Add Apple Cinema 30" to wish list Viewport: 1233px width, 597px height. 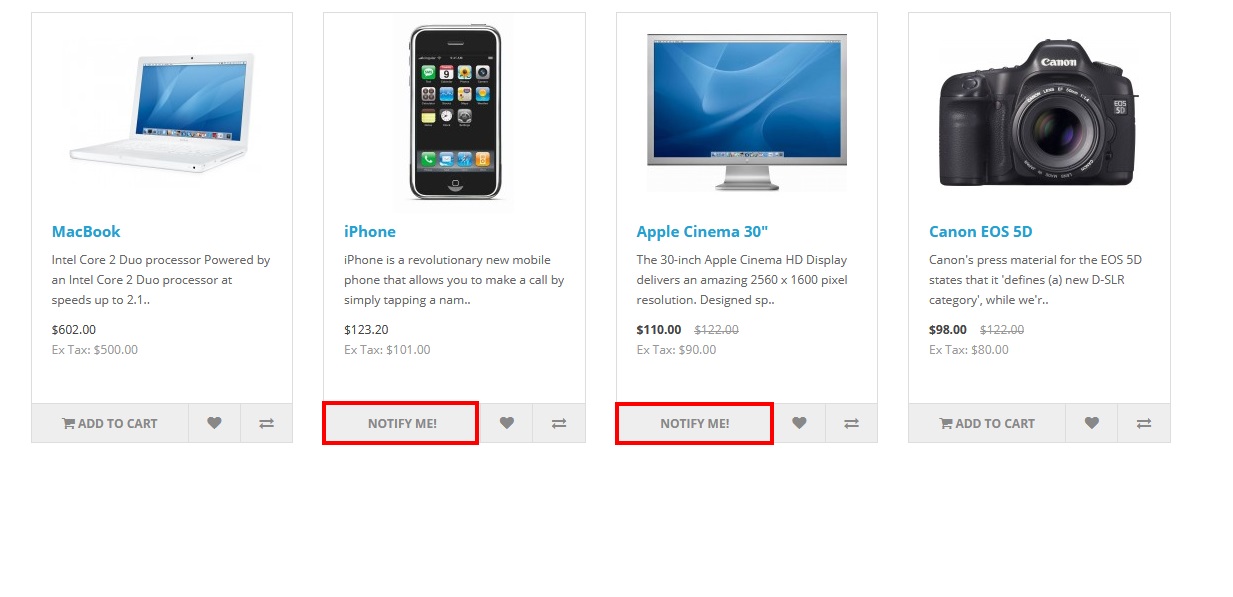[799, 423]
